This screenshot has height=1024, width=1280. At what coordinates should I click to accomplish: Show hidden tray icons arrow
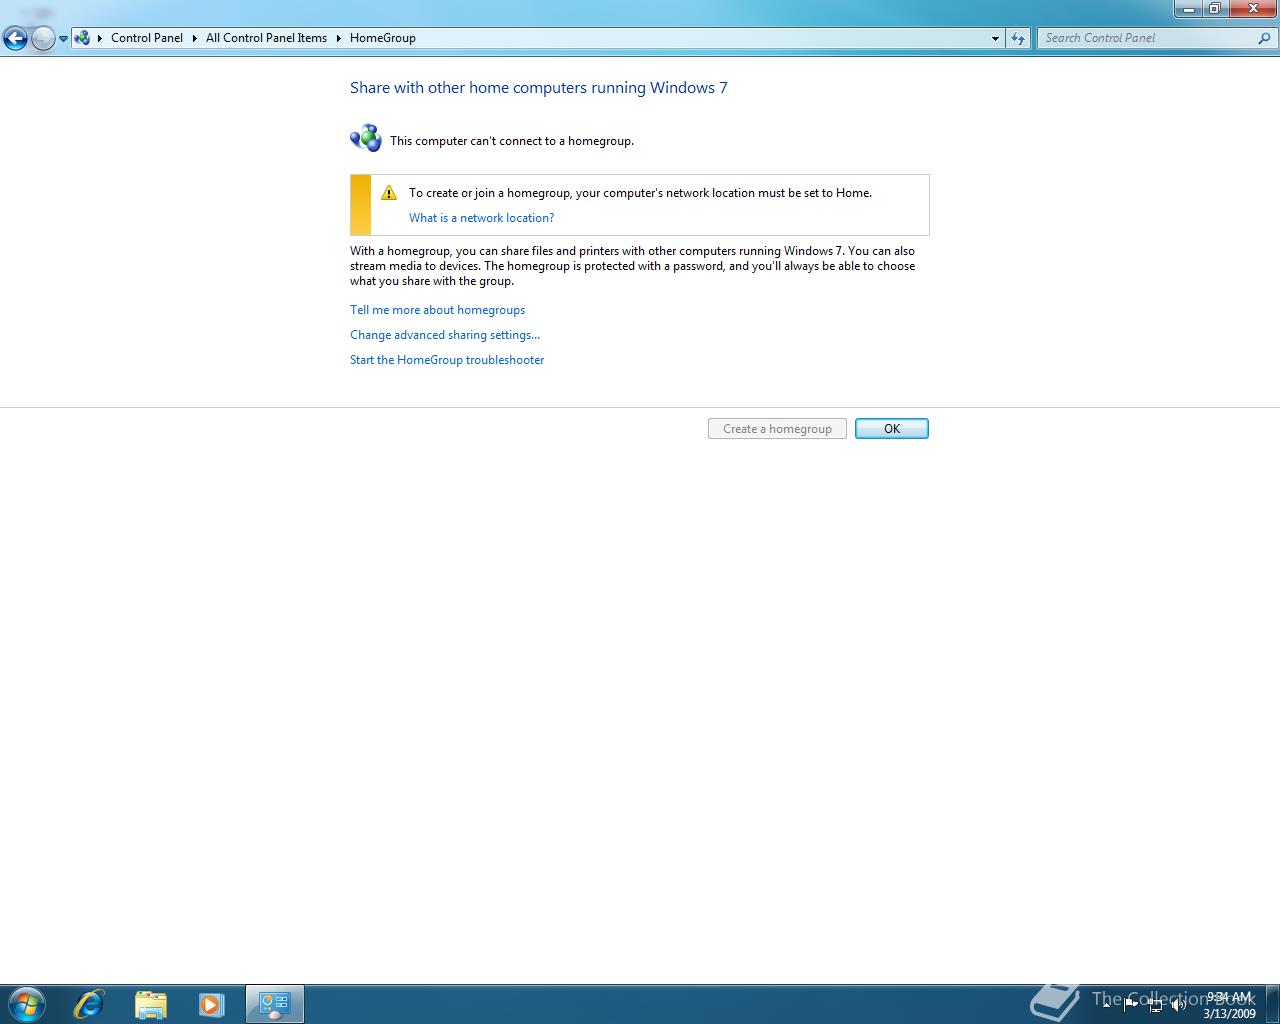pyautogui.click(x=1107, y=1004)
